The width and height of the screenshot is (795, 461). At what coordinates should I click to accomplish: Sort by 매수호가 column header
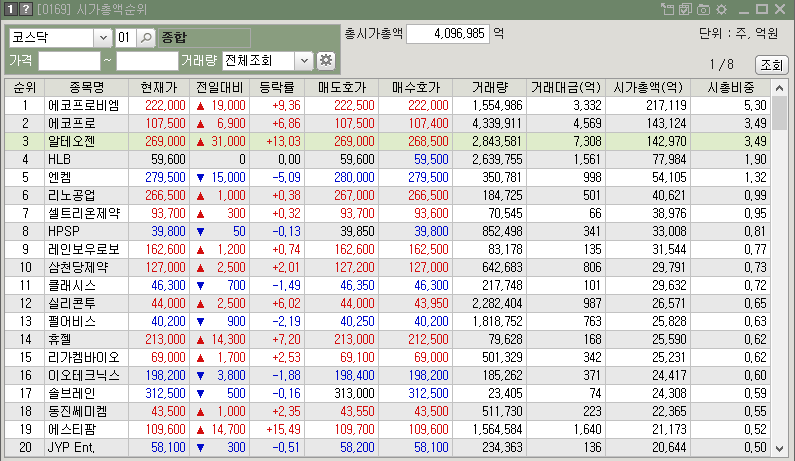(x=416, y=88)
